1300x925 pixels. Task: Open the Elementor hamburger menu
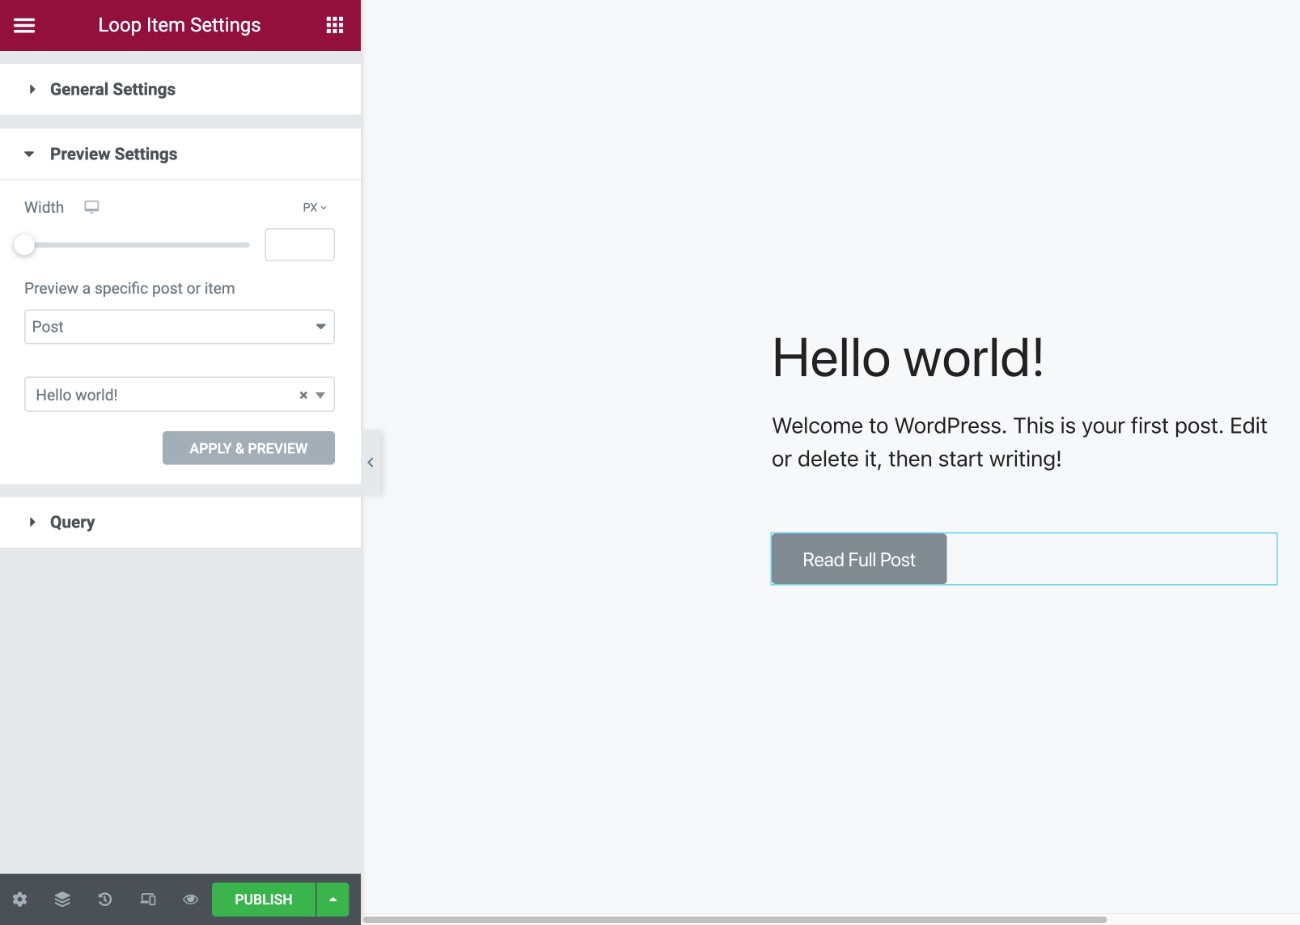click(24, 25)
